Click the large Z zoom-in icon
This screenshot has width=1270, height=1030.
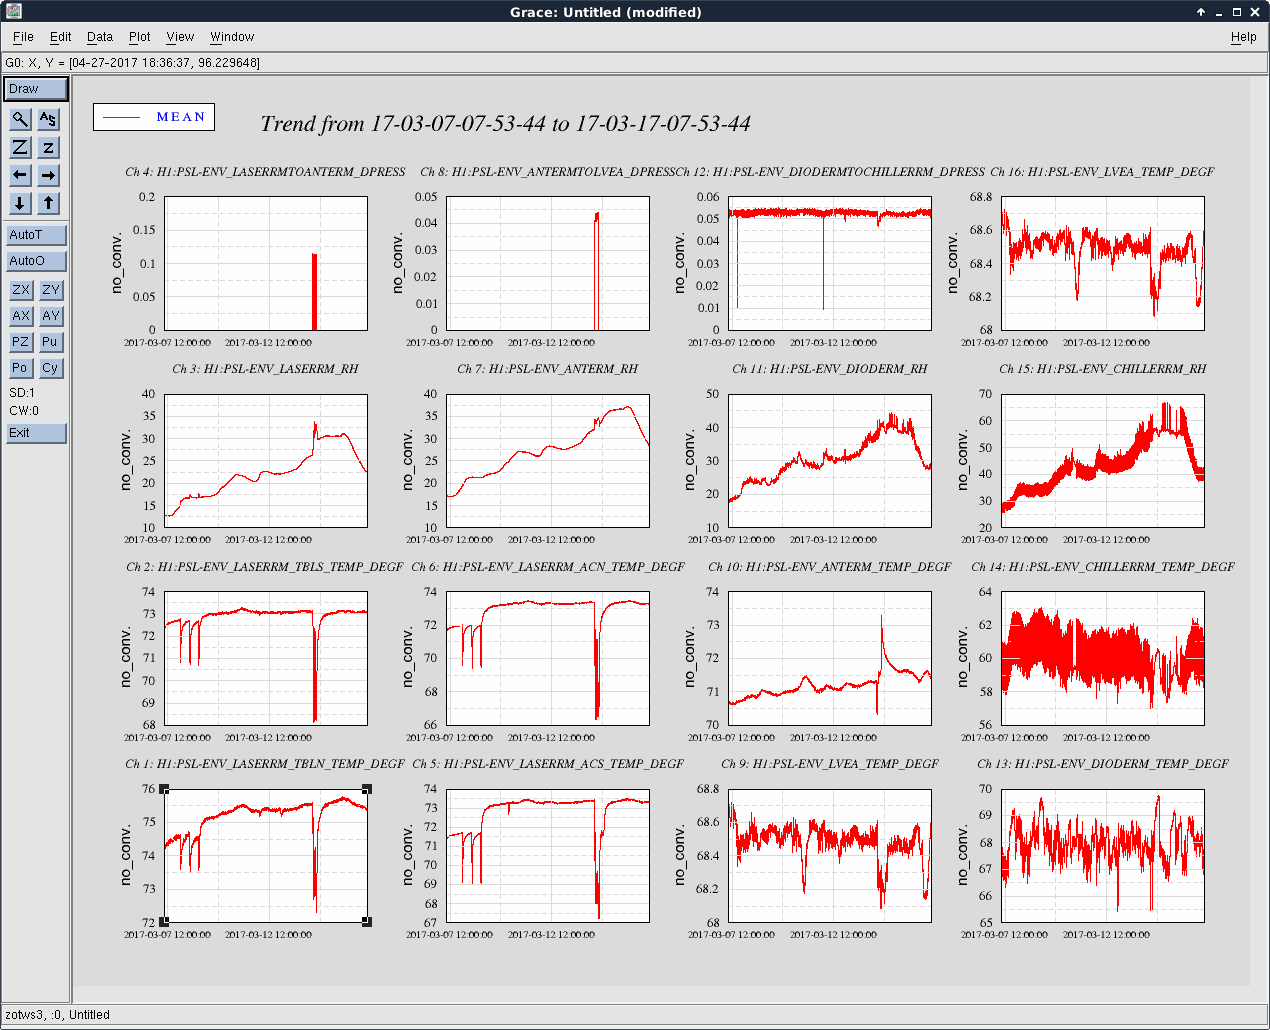tap(20, 147)
